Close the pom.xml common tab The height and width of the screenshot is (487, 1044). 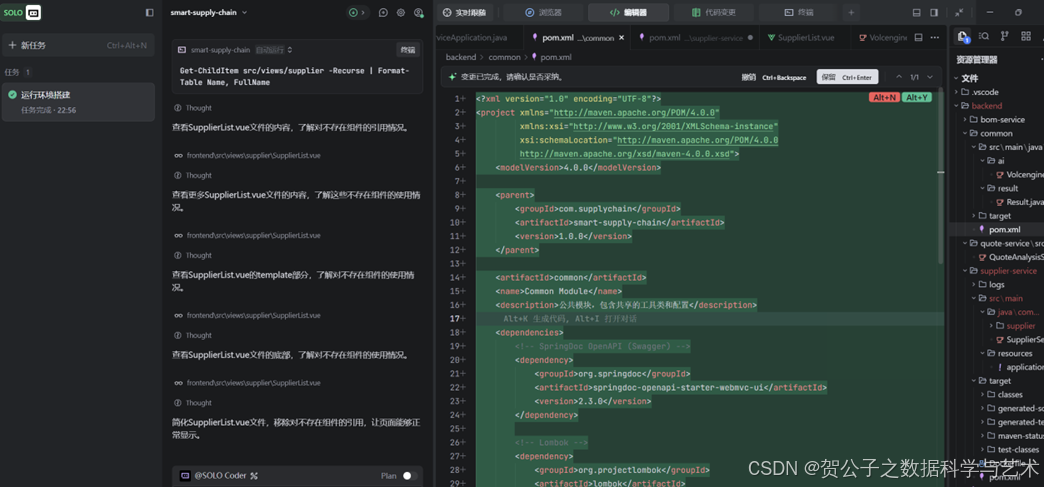coord(621,38)
